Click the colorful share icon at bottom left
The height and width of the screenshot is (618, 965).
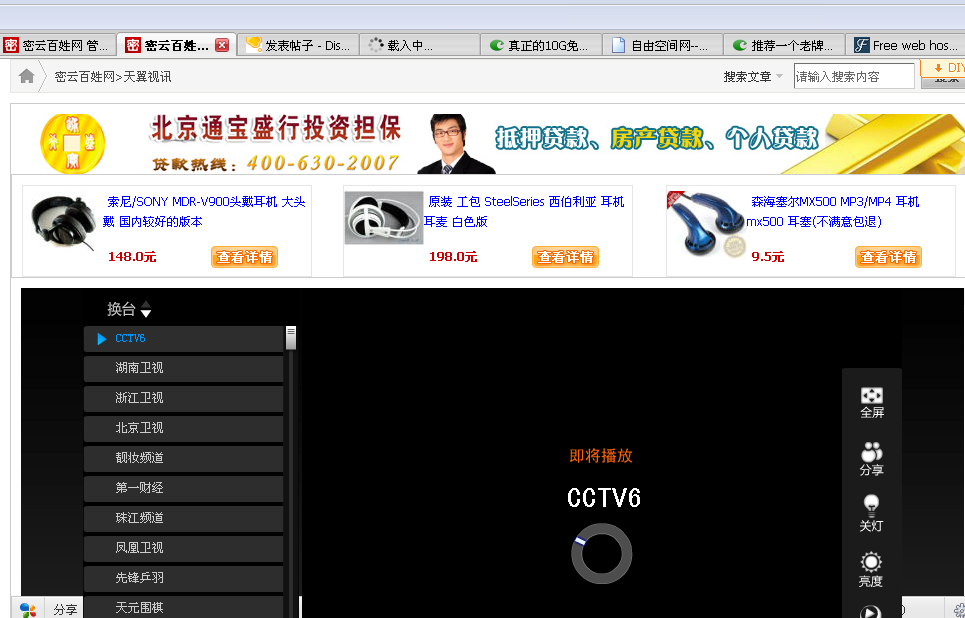coord(28,609)
